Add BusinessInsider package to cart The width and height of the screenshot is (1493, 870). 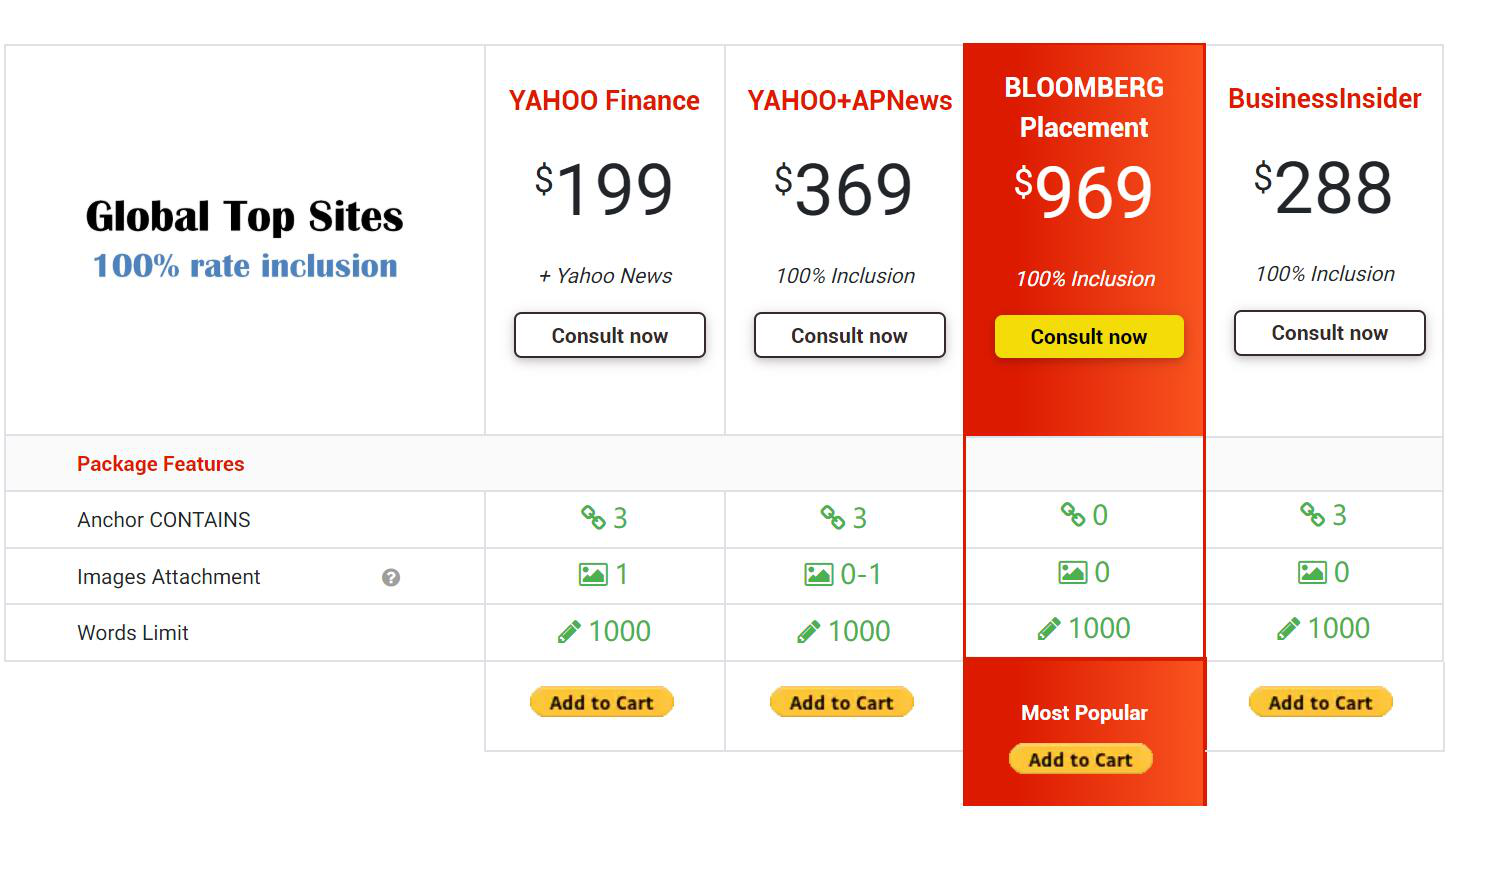point(1321,702)
